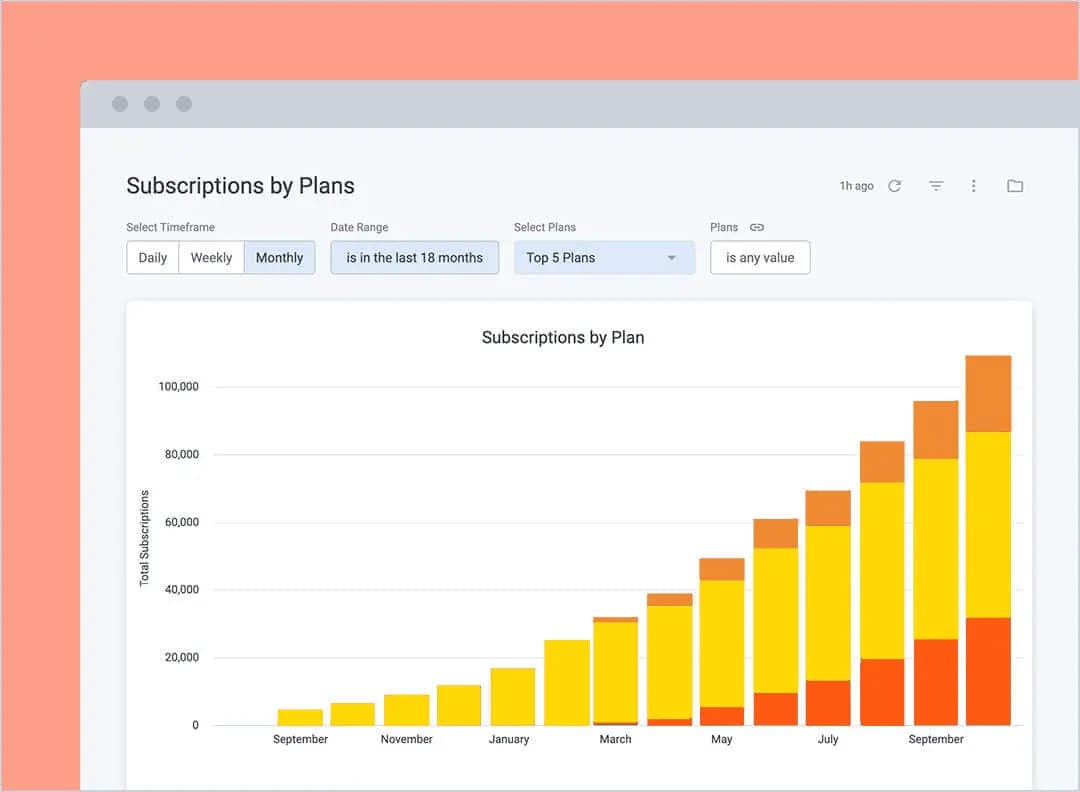The height and width of the screenshot is (792, 1080).
Task: Select the Weekly timeframe
Action: [211, 257]
